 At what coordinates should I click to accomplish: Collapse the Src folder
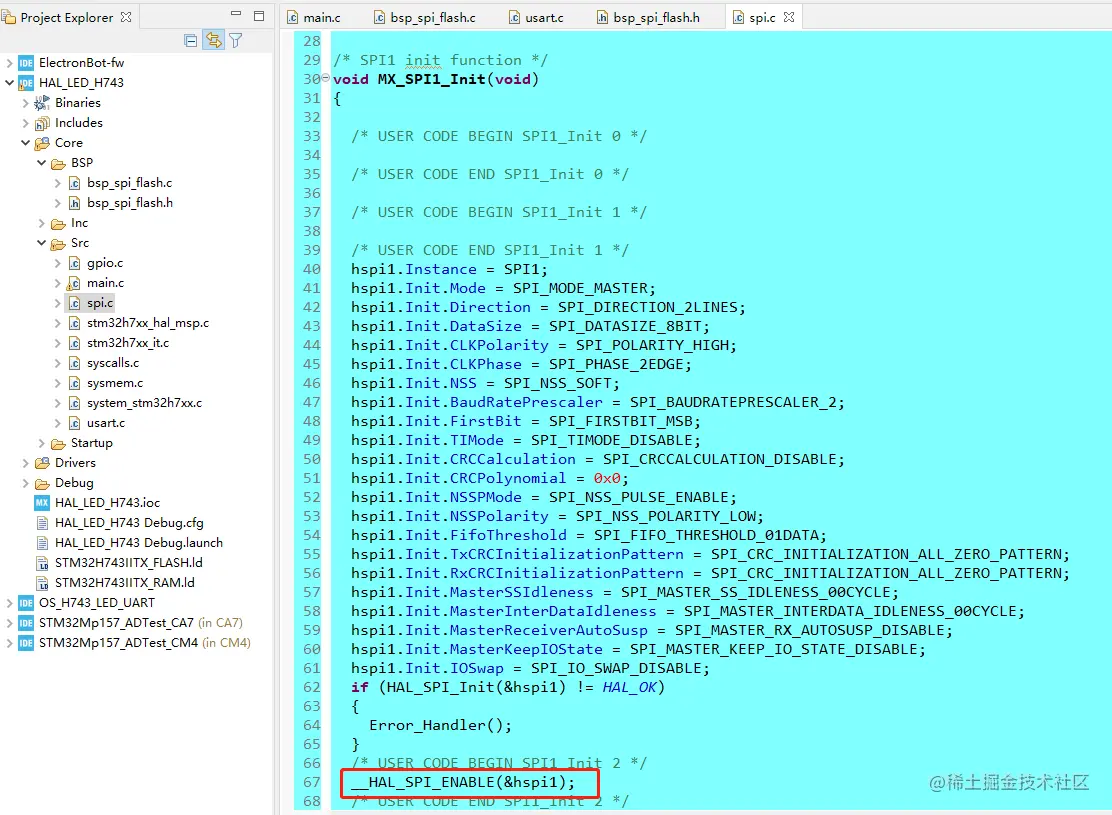click(x=41, y=243)
